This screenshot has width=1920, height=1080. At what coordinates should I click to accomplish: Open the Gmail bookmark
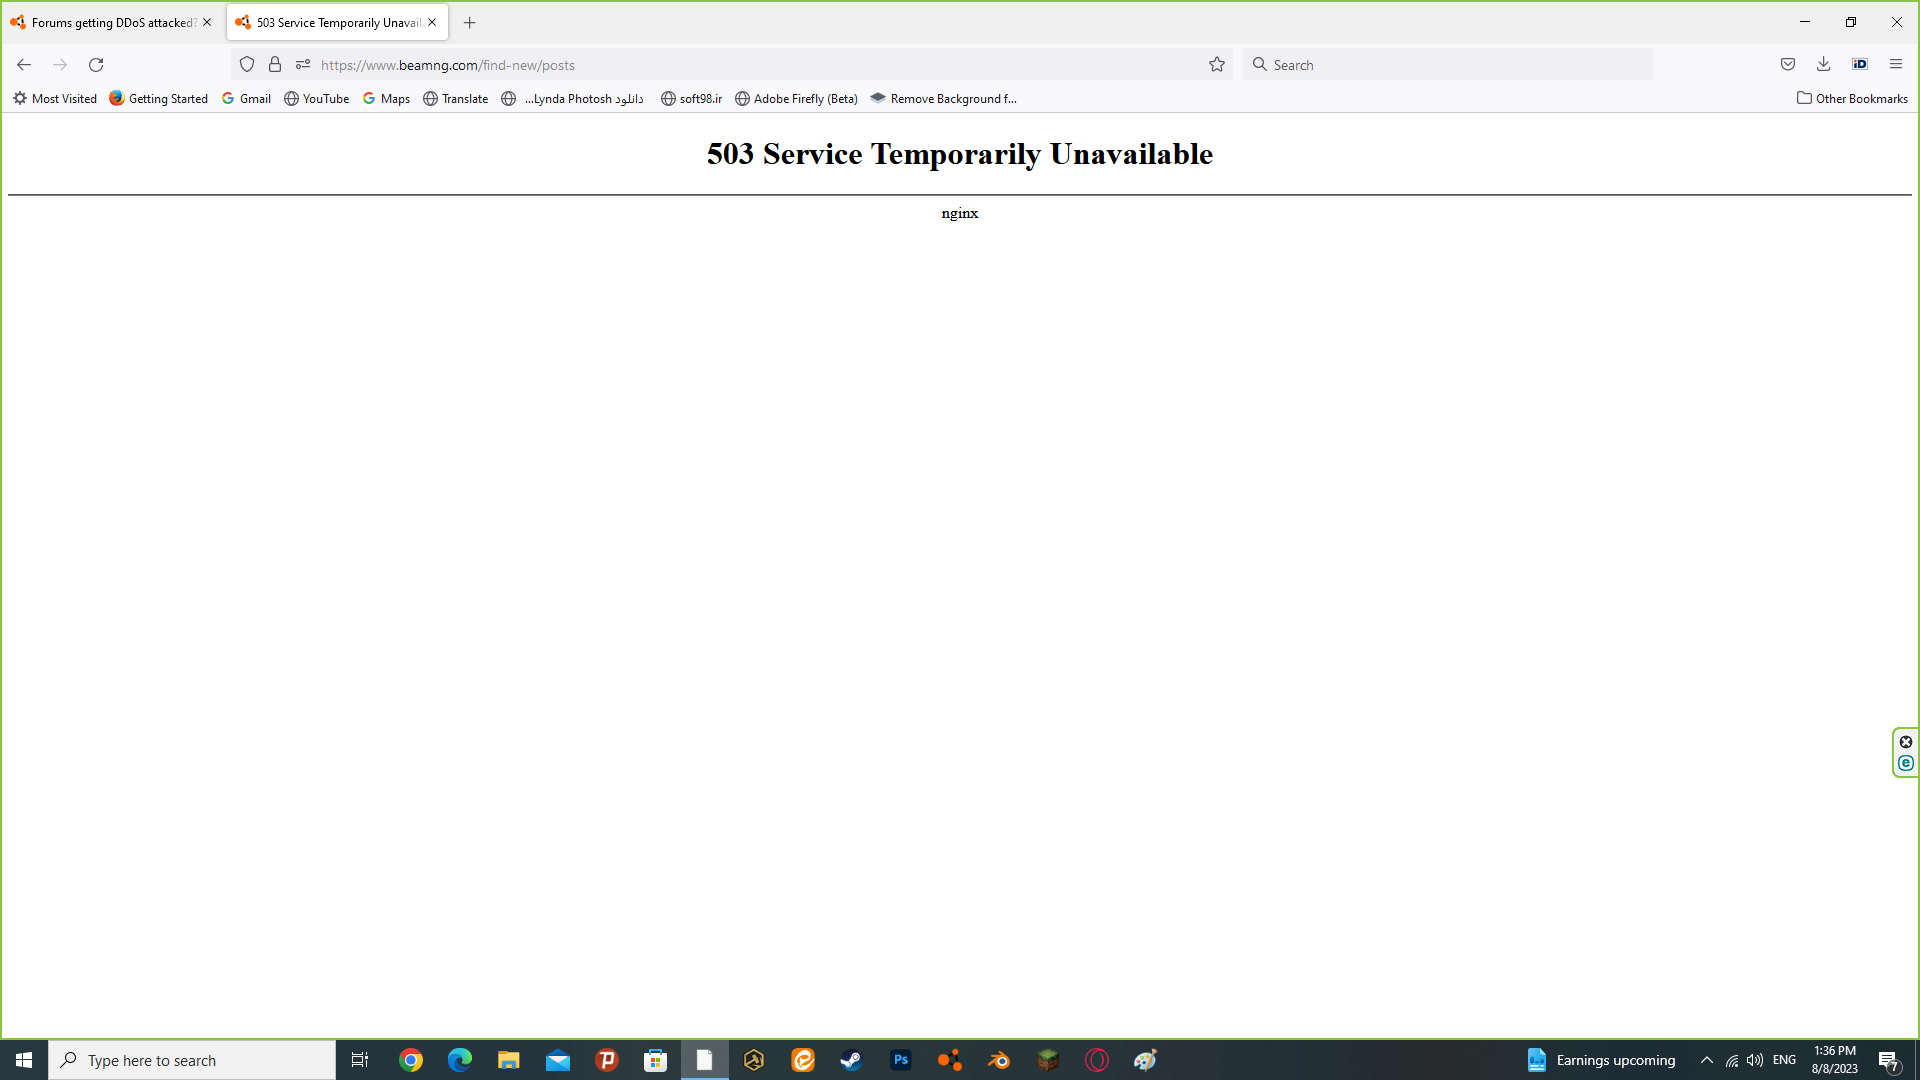(x=246, y=99)
